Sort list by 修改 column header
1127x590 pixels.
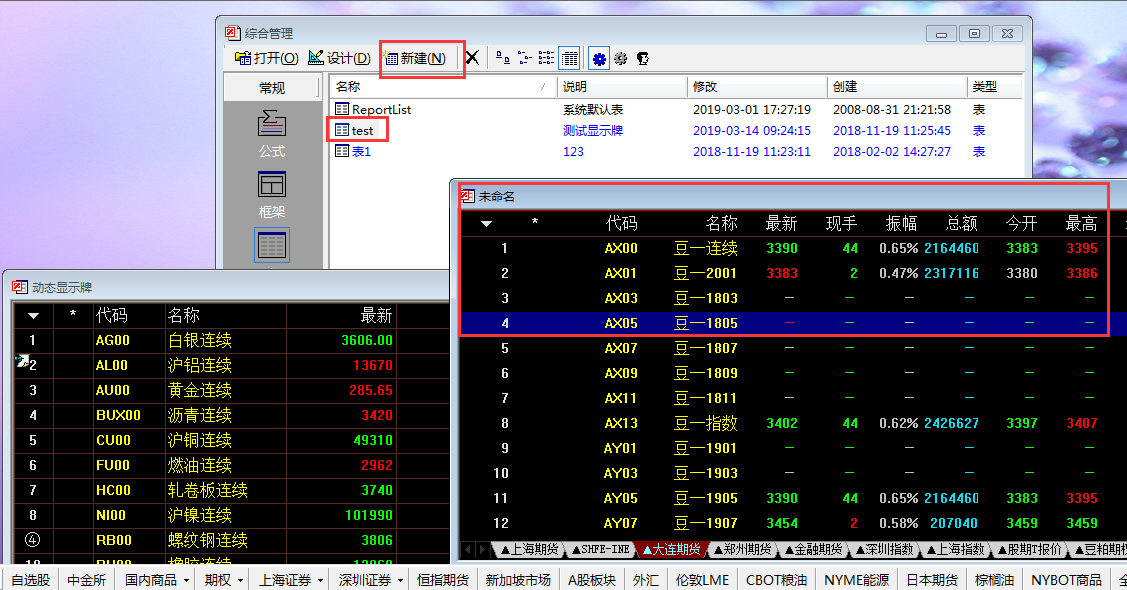coord(756,87)
